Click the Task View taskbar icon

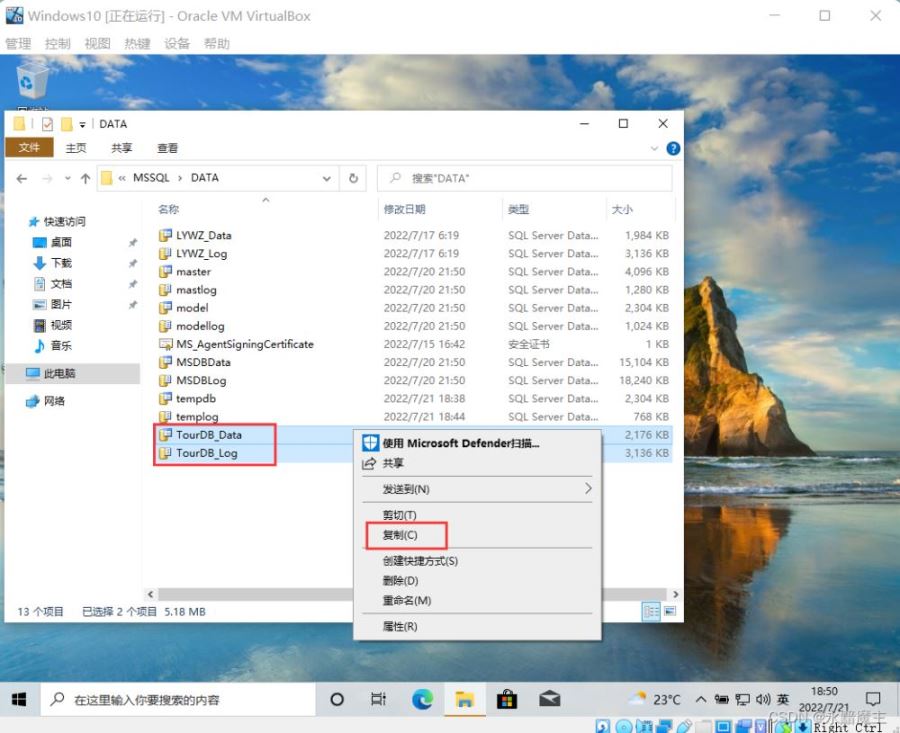point(379,699)
